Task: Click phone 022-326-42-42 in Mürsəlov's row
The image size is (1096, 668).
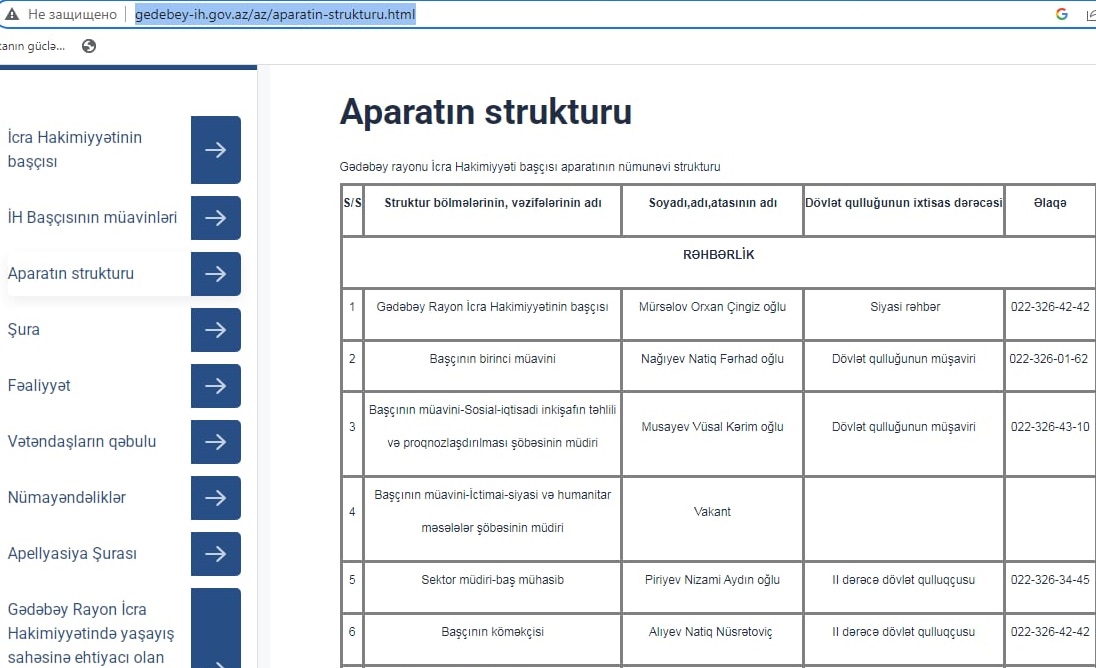Action: click(1050, 307)
